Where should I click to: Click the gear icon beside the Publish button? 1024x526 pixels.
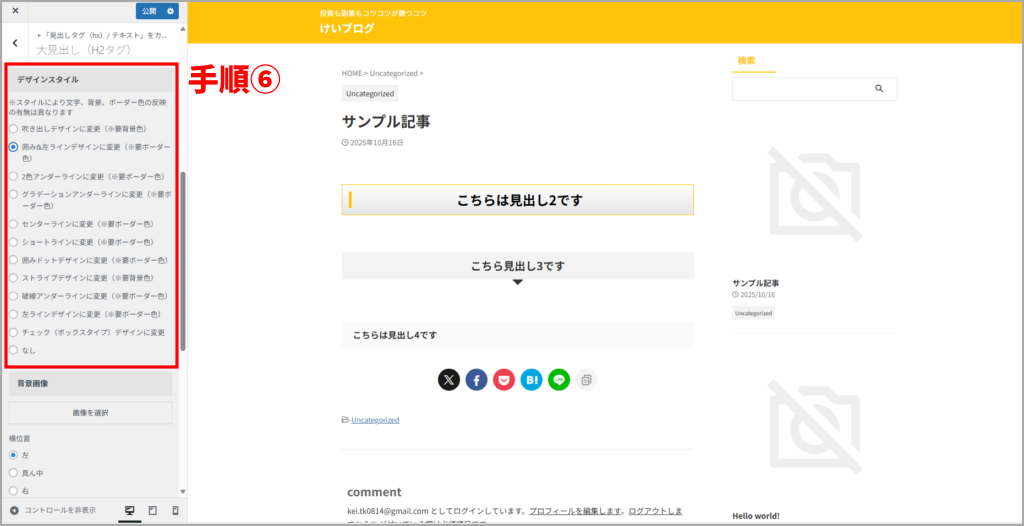(x=171, y=11)
